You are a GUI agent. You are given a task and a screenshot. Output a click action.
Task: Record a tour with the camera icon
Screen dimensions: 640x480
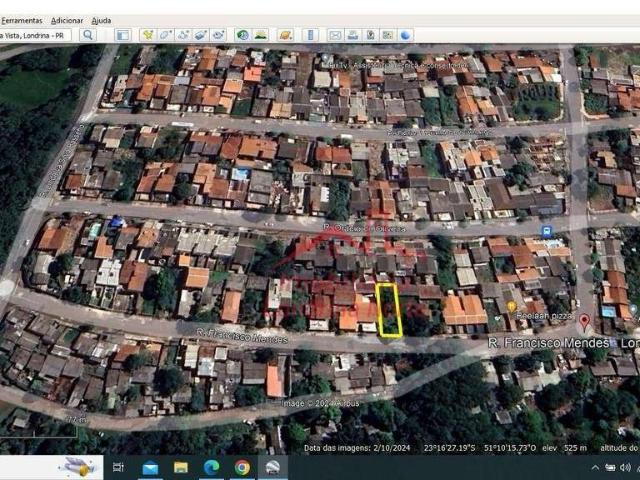(x=218, y=35)
